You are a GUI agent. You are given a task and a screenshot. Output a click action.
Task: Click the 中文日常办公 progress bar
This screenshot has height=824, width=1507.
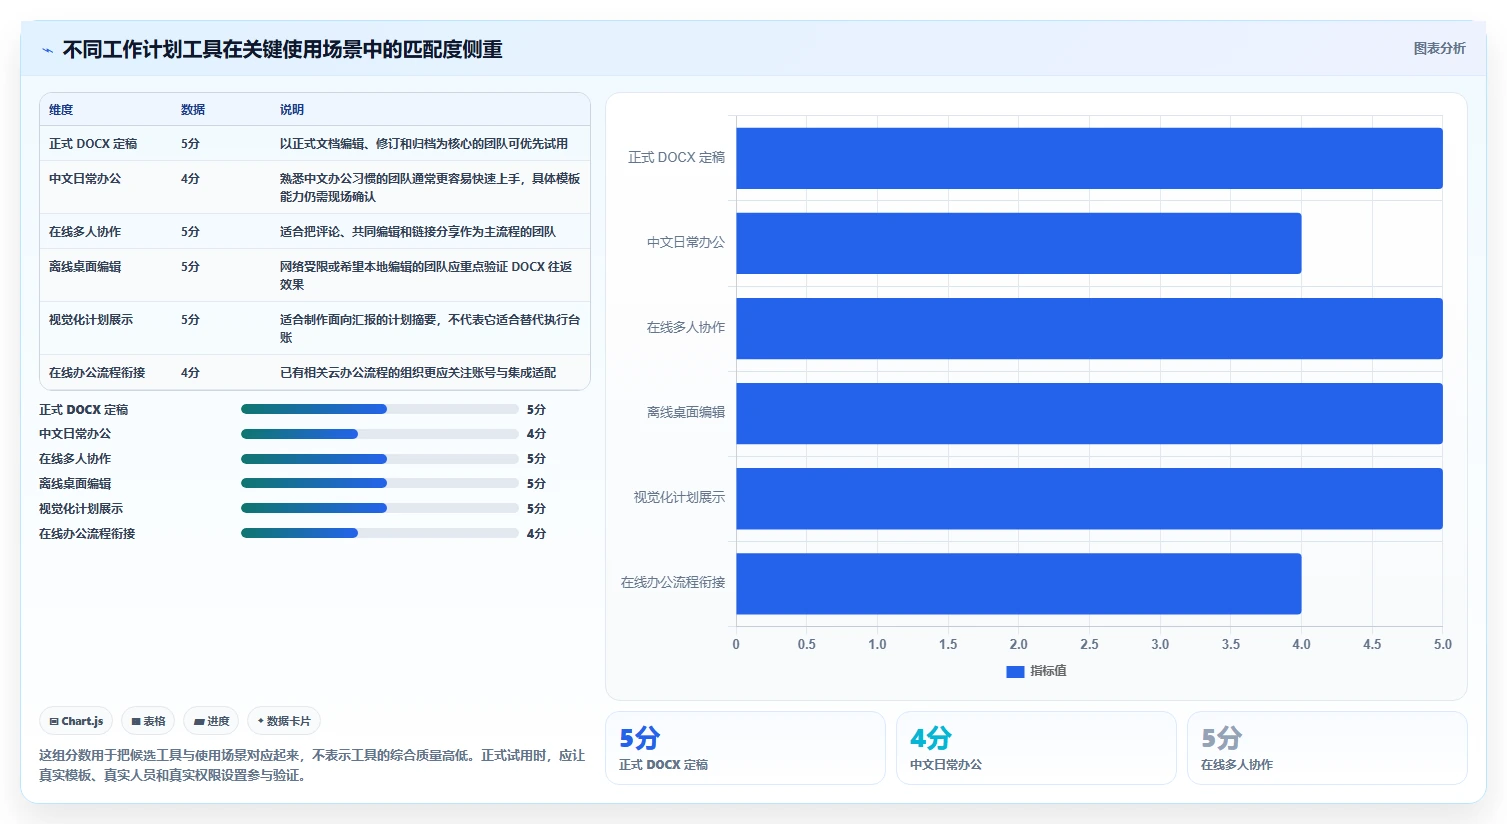pos(380,434)
